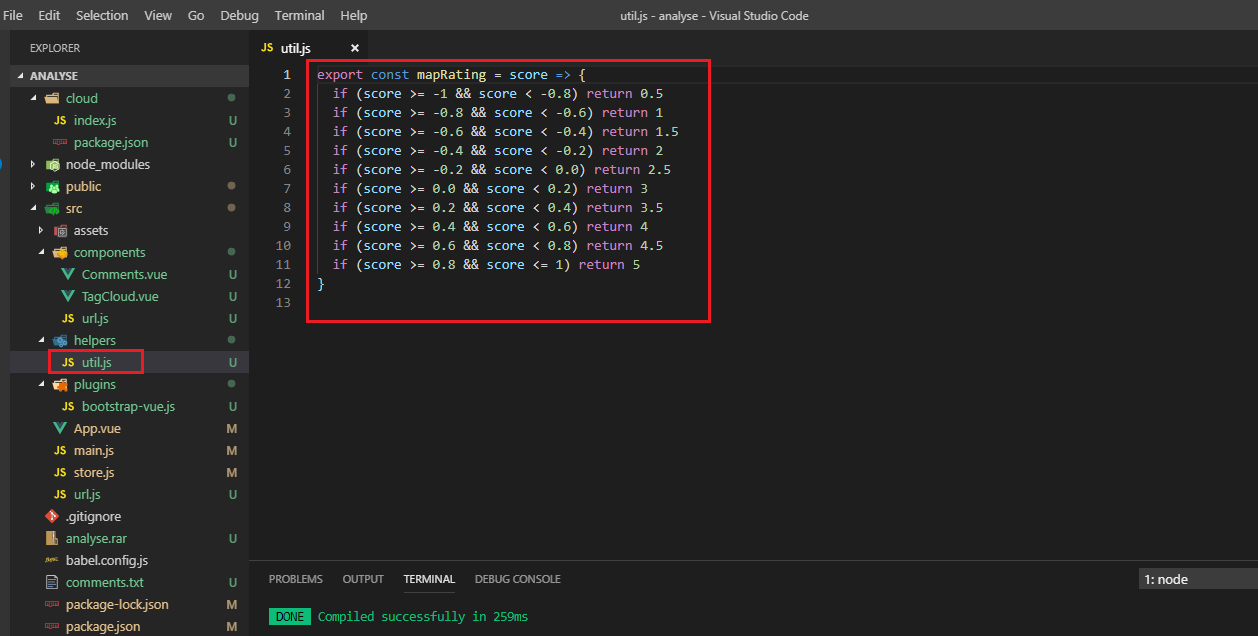Click the archive icon beside analyse.rar
Screen dimensions: 1258x636
click(x=52, y=538)
